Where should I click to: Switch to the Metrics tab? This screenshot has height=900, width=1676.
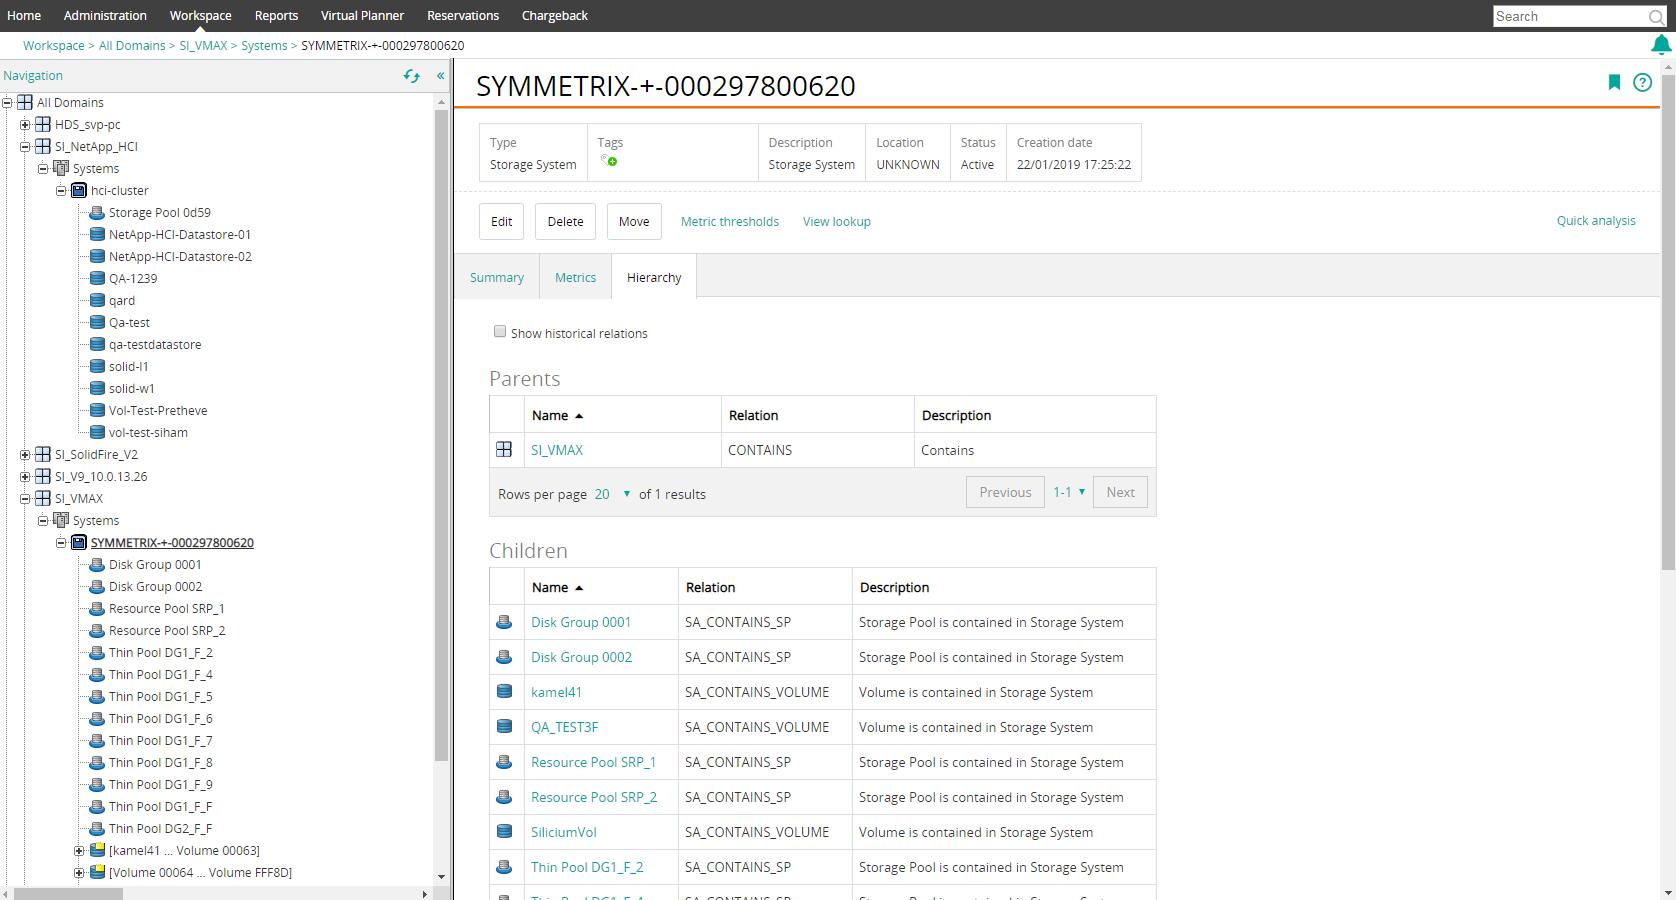coord(576,278)
